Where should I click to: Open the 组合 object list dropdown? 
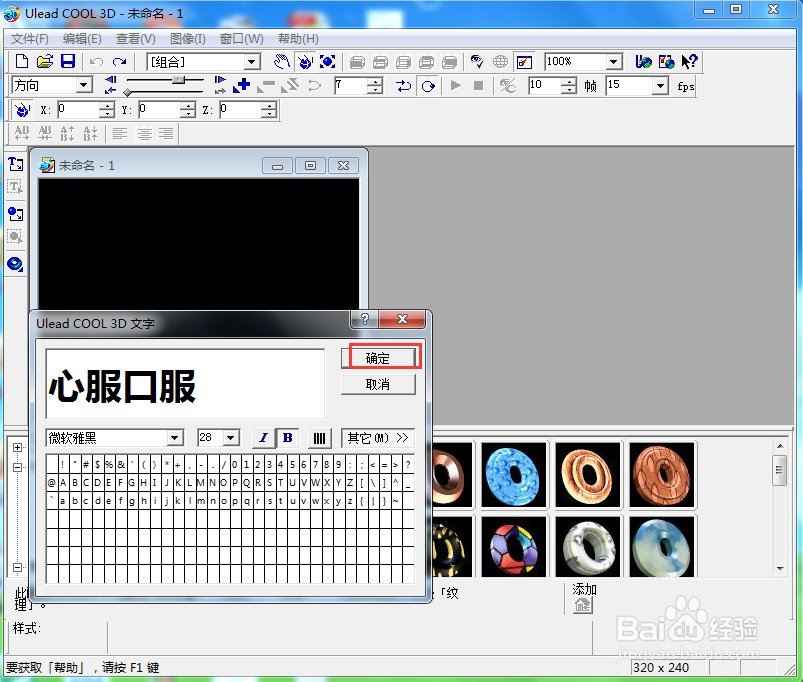251,62
